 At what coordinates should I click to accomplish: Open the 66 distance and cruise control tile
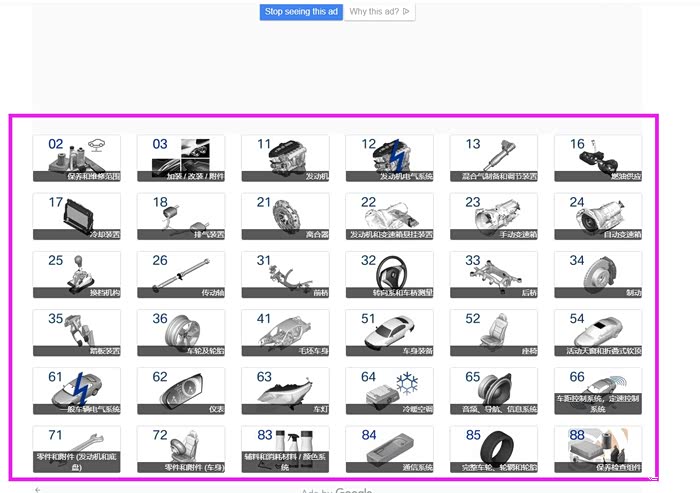pyautogui.click(x=598, y=391)
